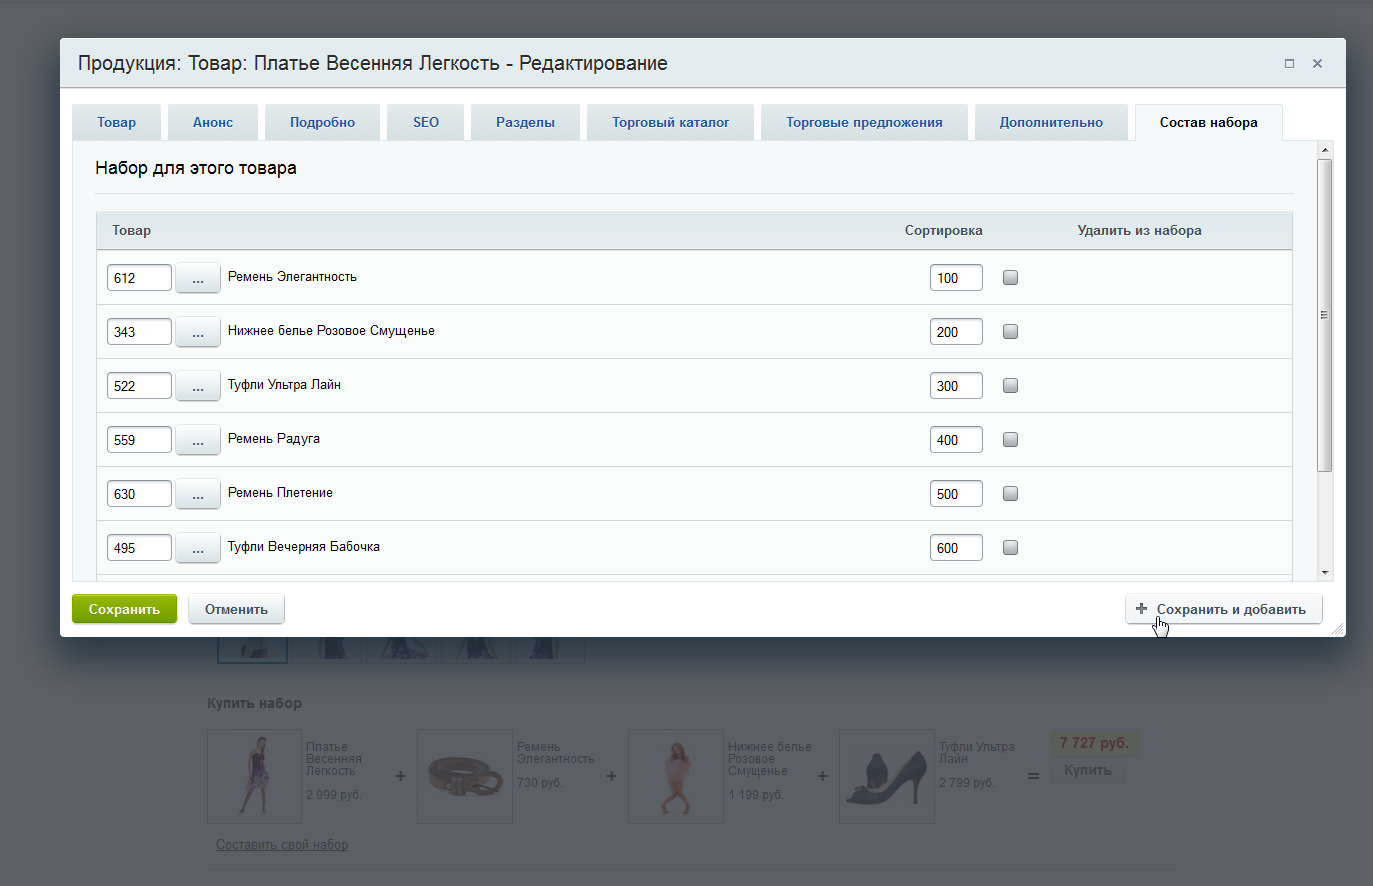
Task: Open product picker for Ремень Плетение
Action: [198, 494]
